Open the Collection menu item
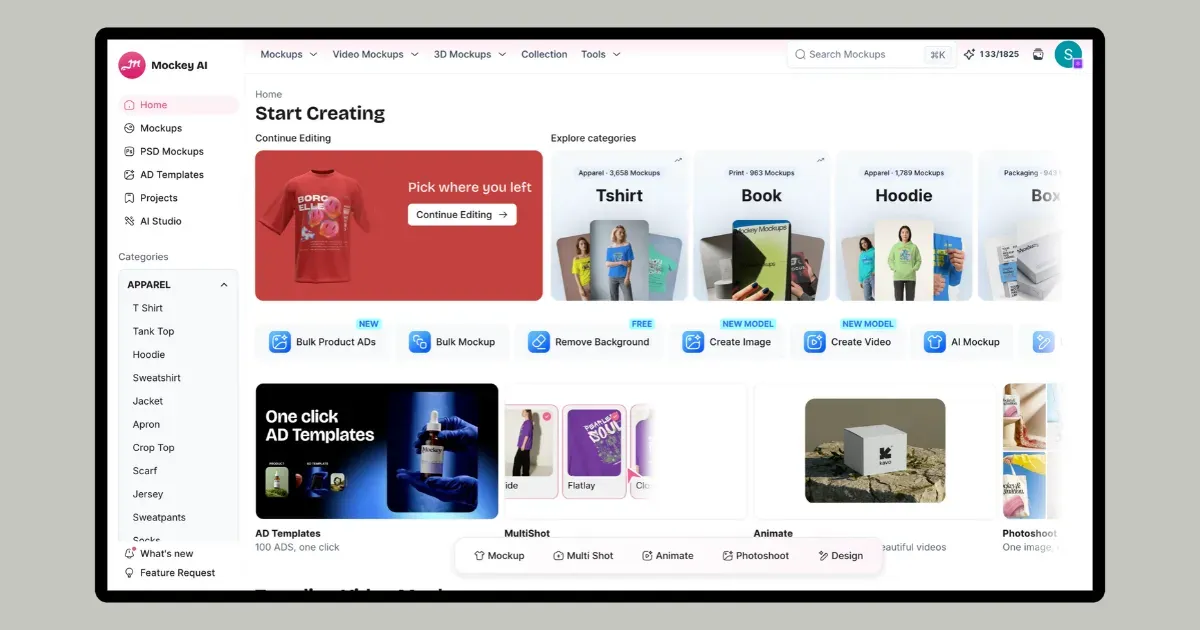This screenshot has height=630, width=1200. coord(544,54)
